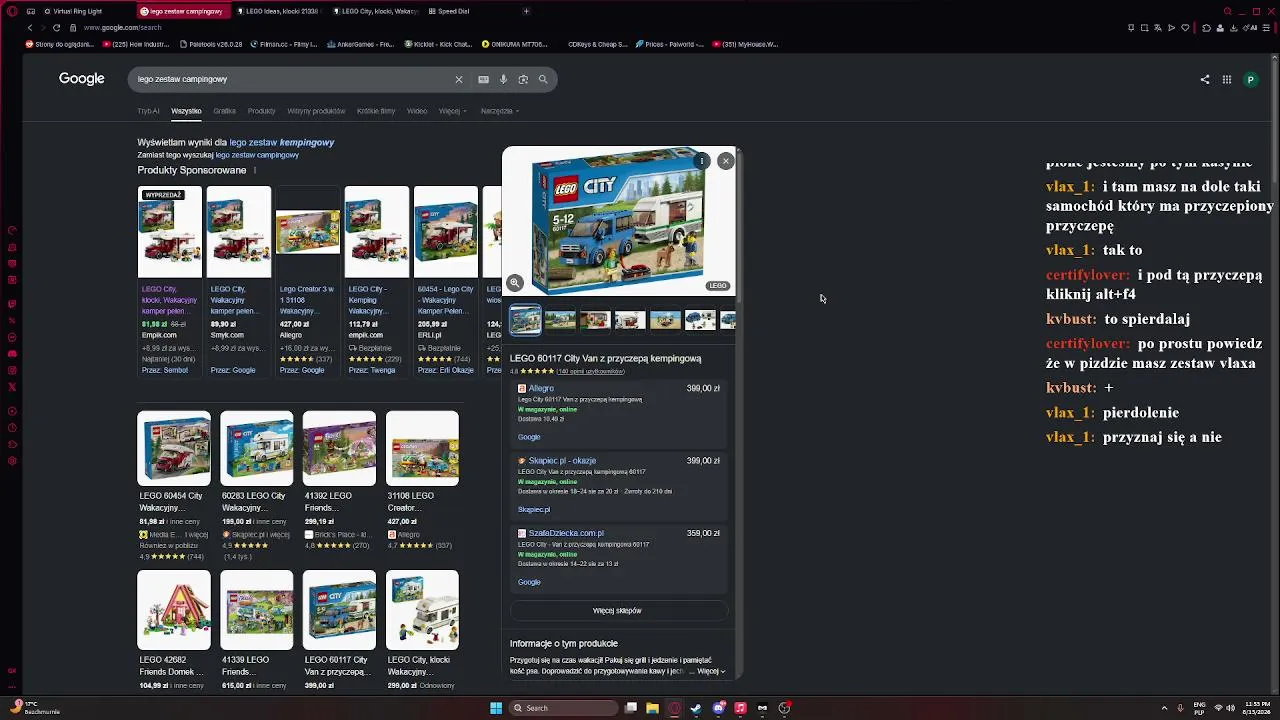Open the volume control in system tray
The image size is (1280, 720).
coord(1231,708)
